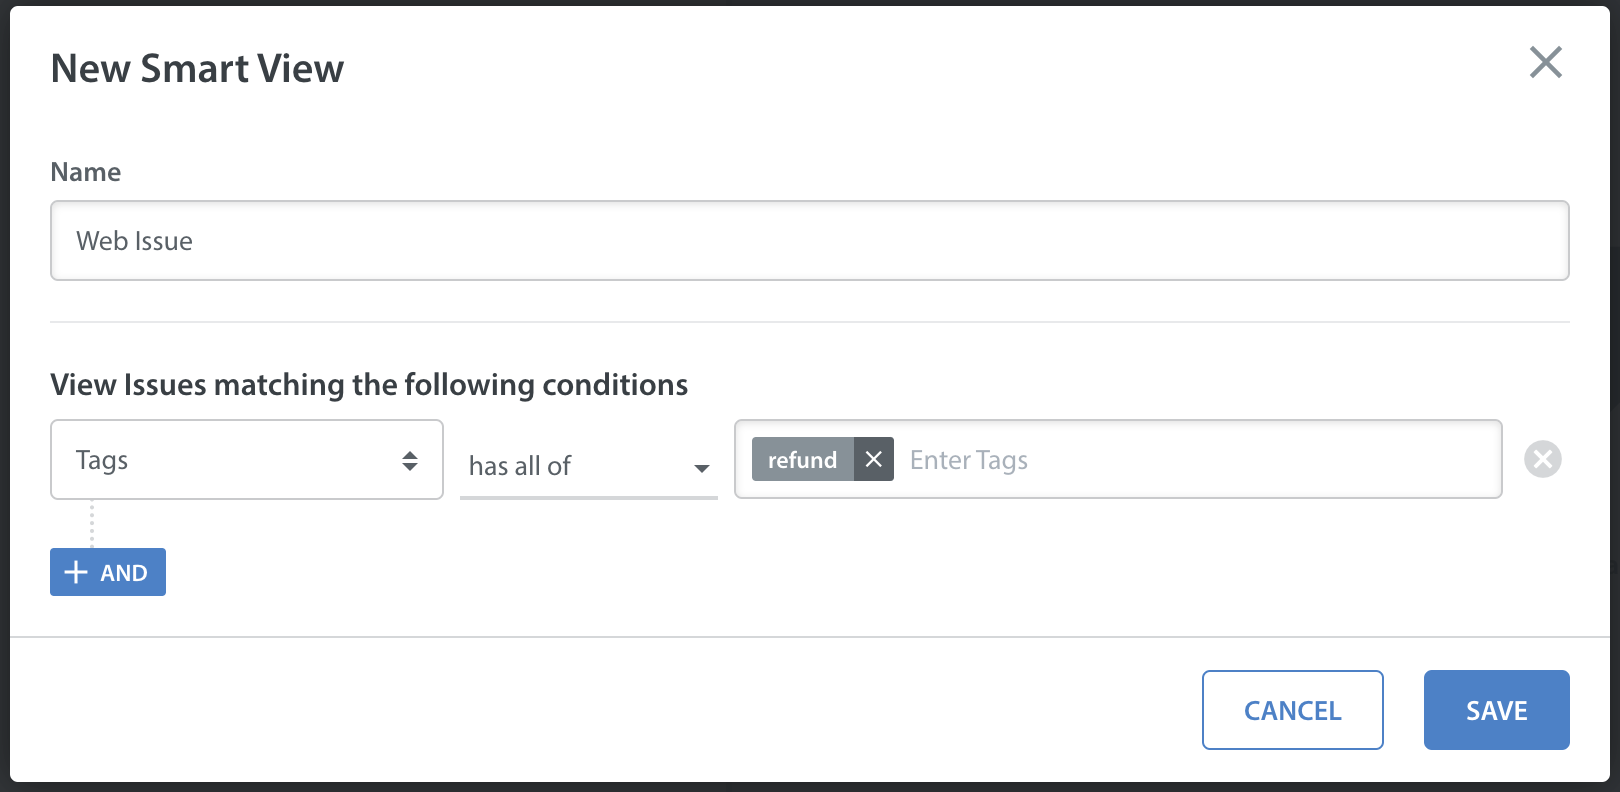Remove the refund tag chip

point(874,459)
